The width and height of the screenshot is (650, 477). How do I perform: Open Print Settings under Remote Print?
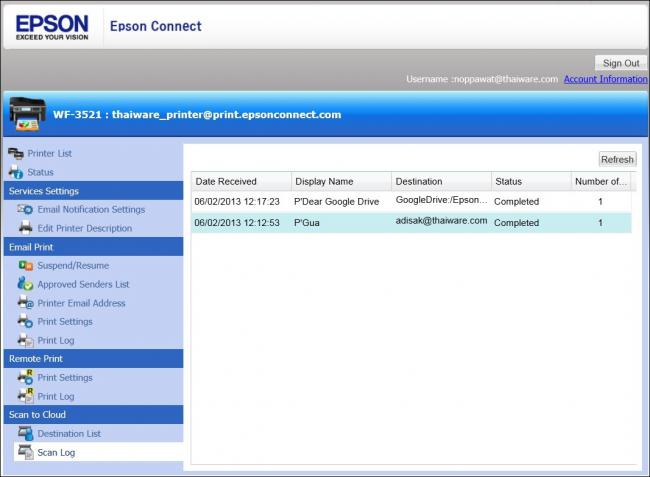click(x=65, y=378)
